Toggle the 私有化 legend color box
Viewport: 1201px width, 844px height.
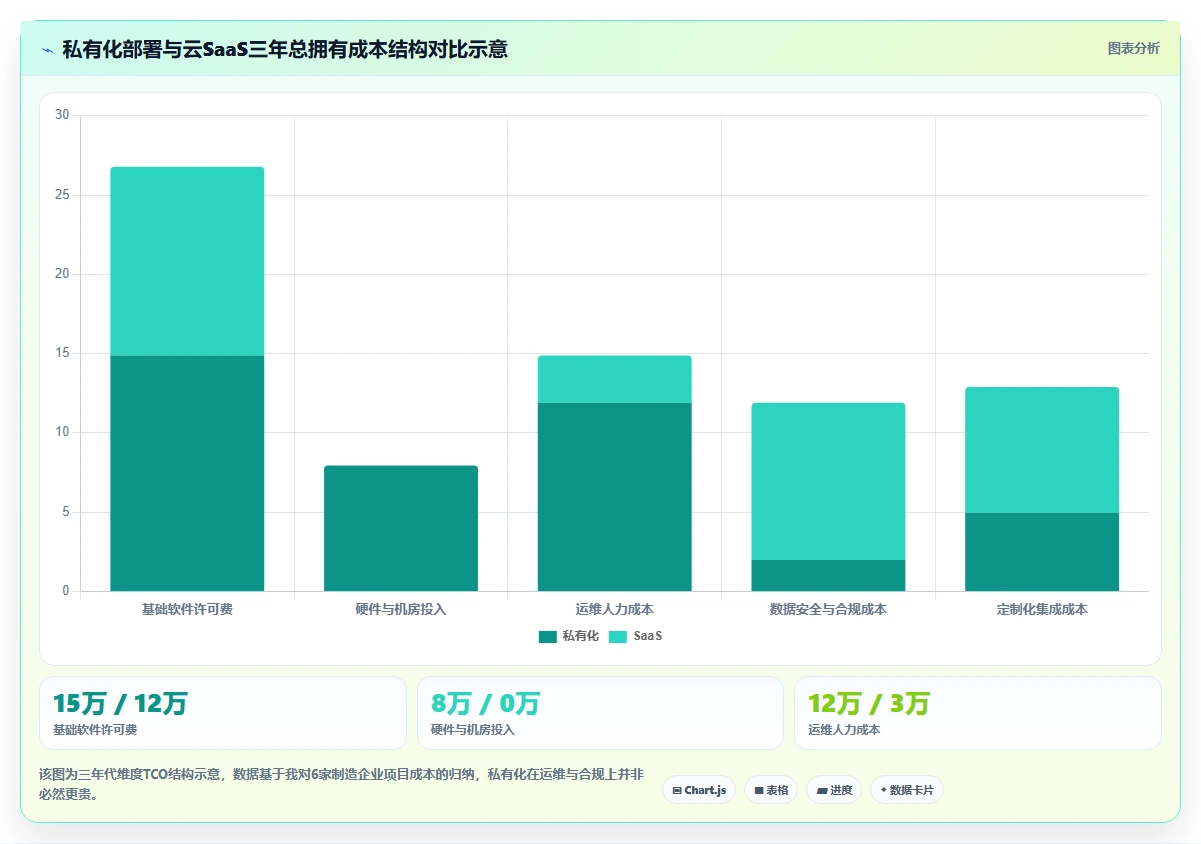[x=547, y=636]
